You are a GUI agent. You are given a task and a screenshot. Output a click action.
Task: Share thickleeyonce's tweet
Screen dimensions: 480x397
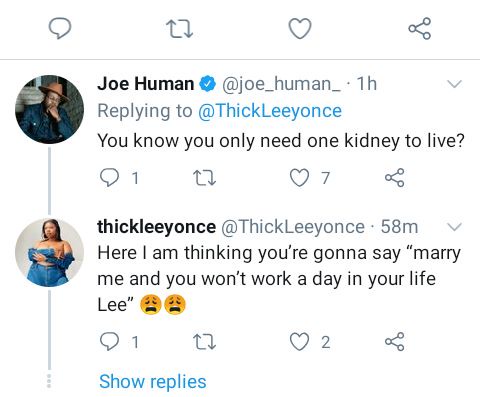coord(395,341)
